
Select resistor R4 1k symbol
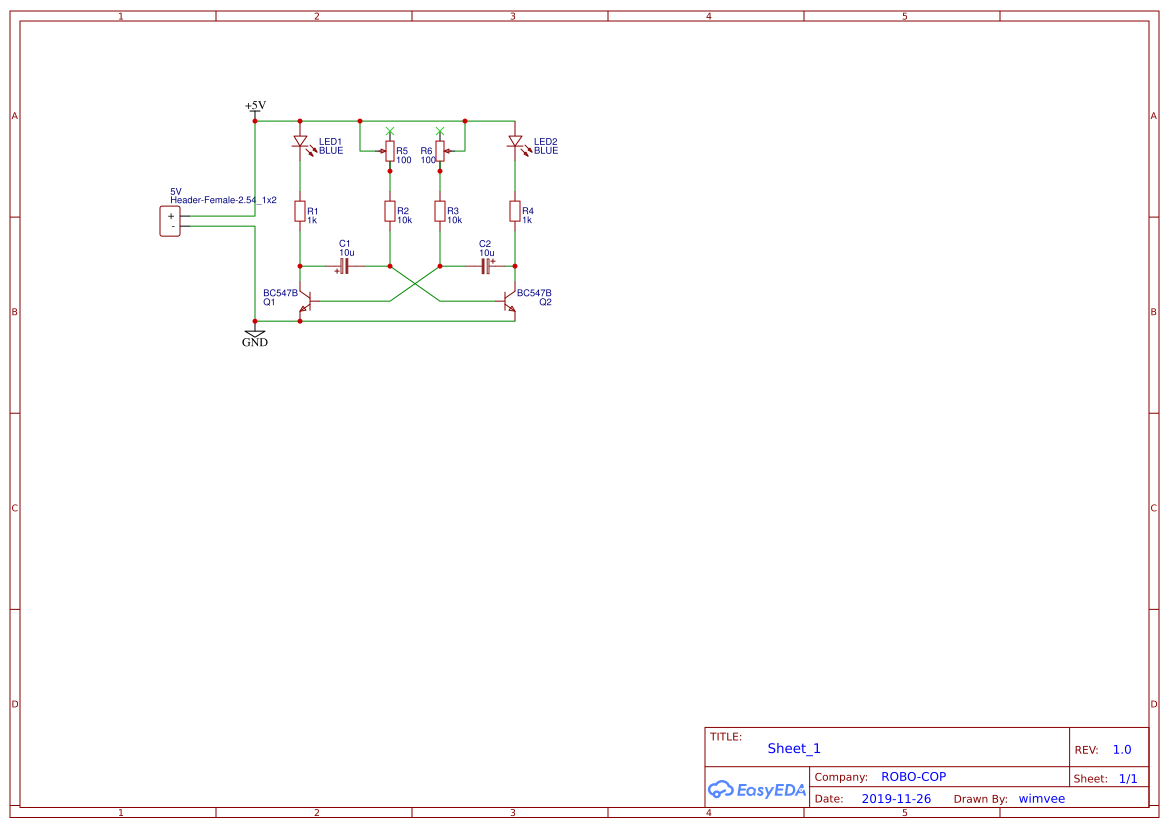[515, 211]
